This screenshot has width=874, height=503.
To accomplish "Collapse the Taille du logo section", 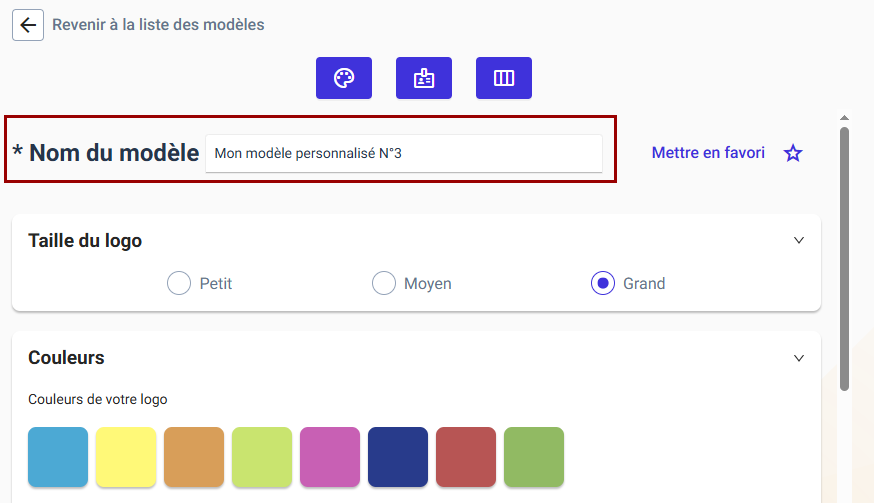I will (799, 240).
